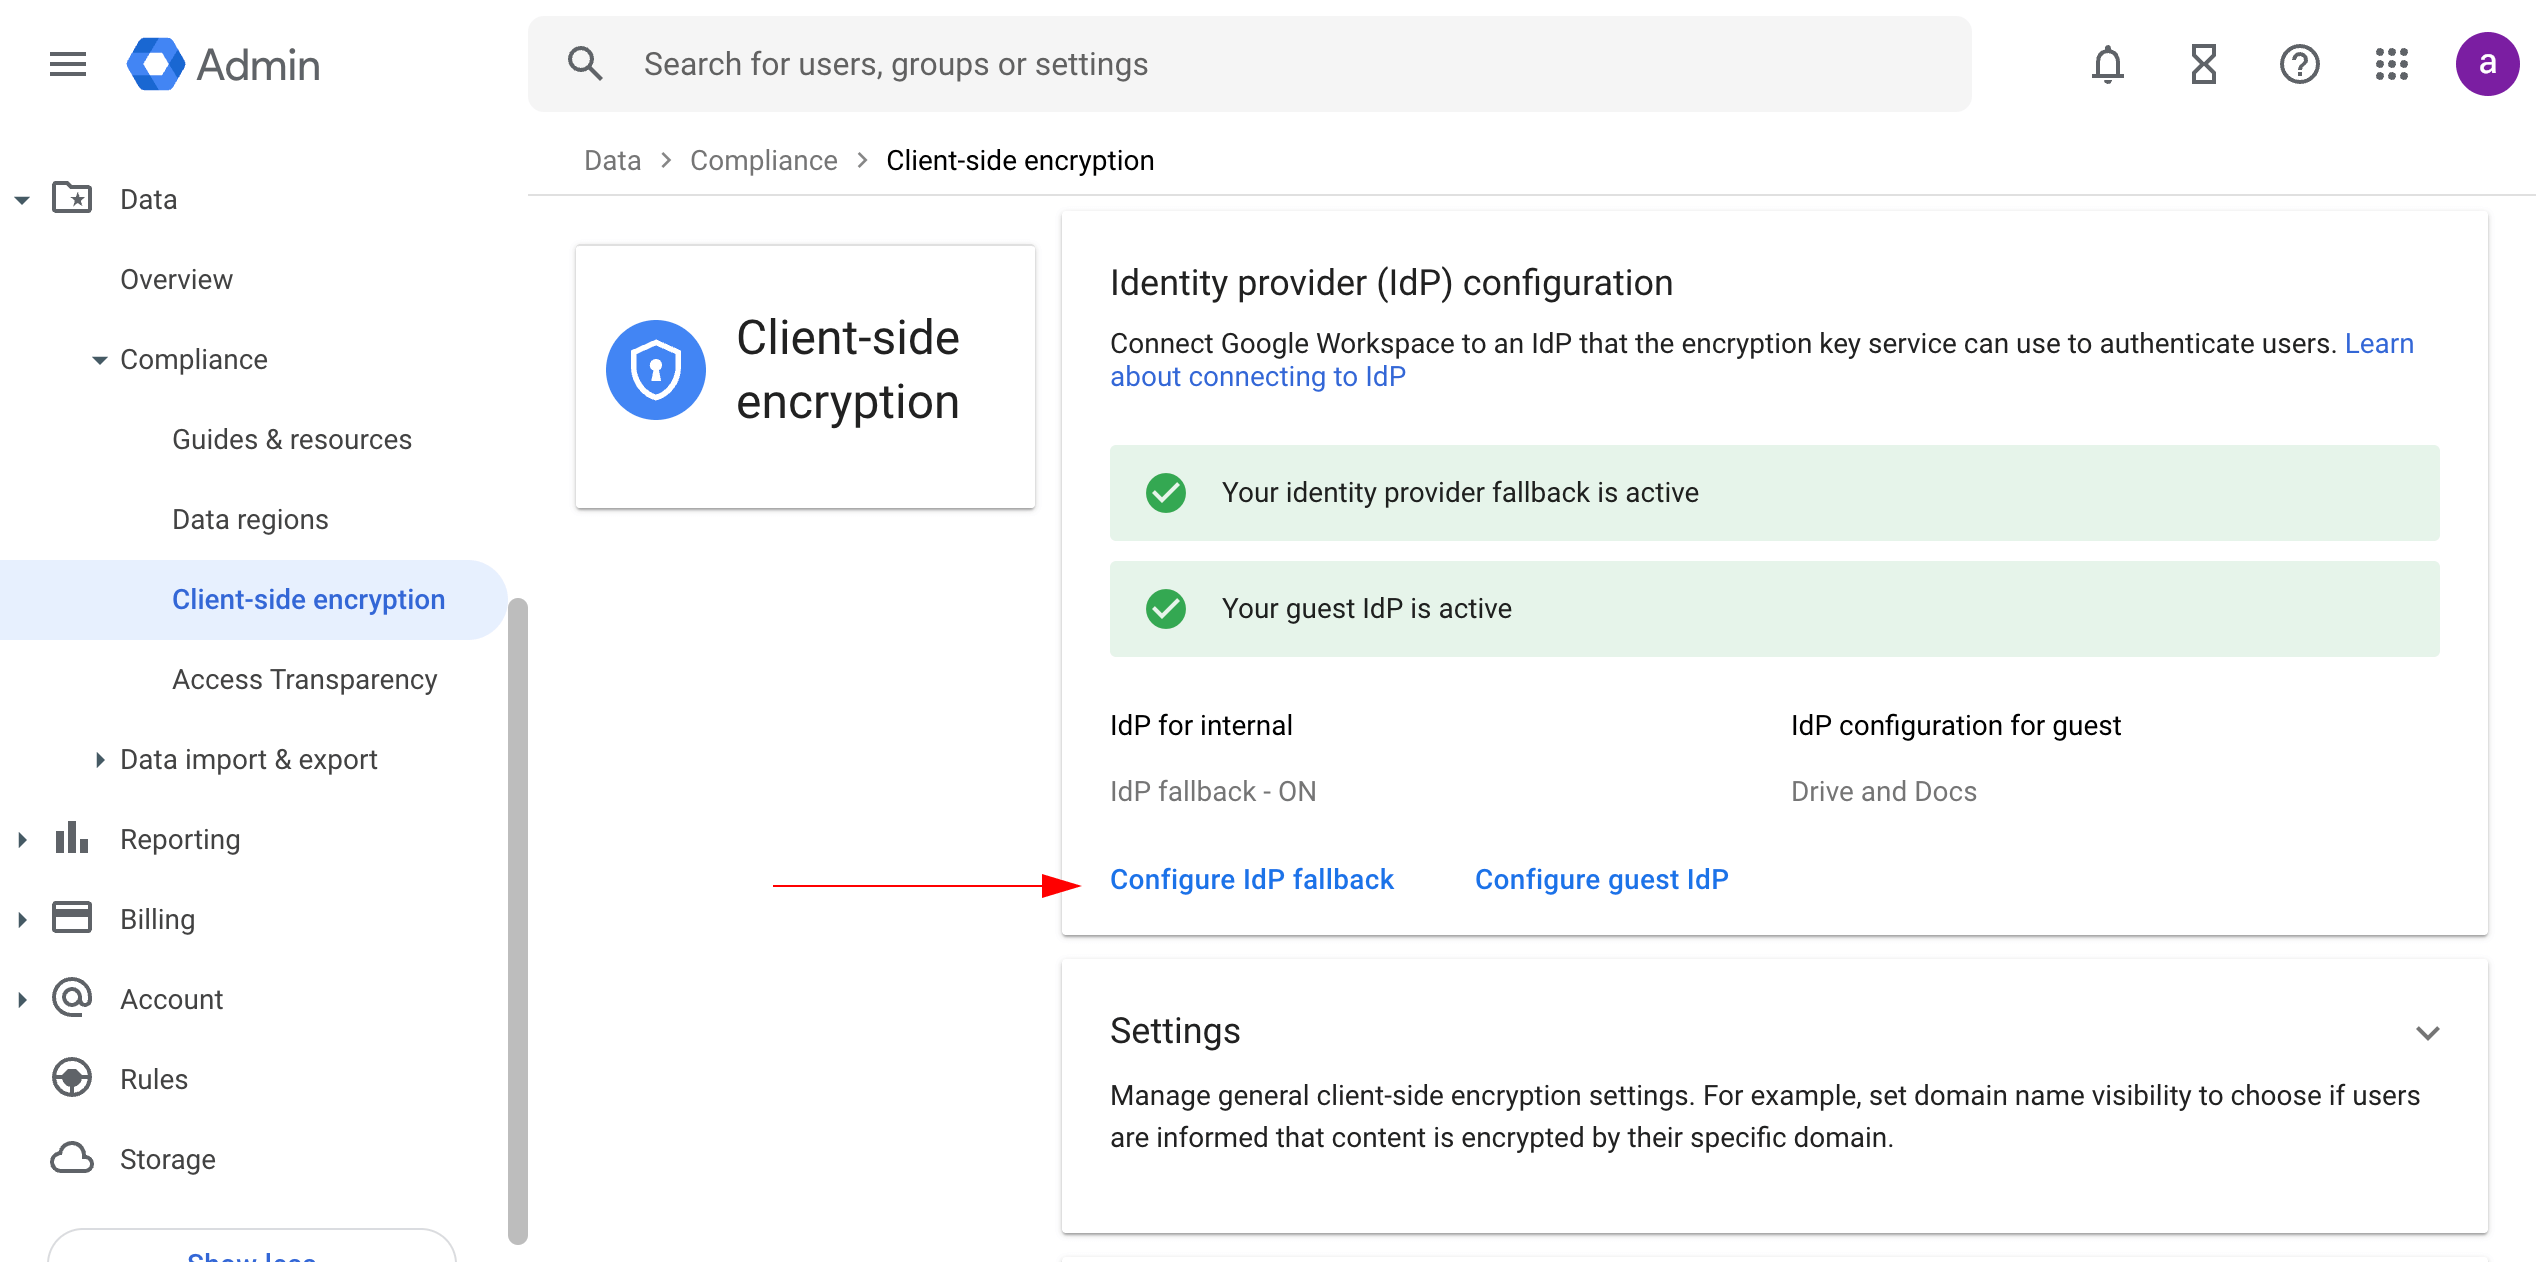The image size is (2536, 1262).
Task: Click the Reporting bar chart icon
Action: 72,838
